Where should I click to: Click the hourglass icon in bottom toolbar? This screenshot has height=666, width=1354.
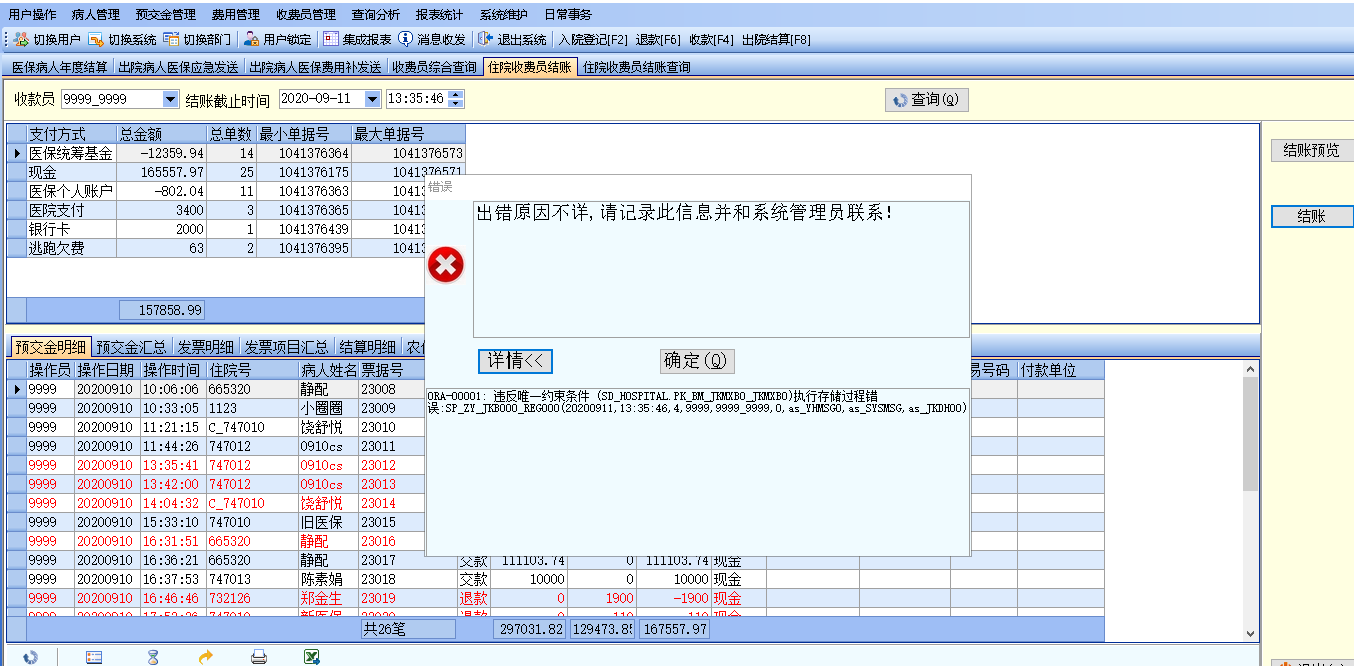click(x=153, y=657)
